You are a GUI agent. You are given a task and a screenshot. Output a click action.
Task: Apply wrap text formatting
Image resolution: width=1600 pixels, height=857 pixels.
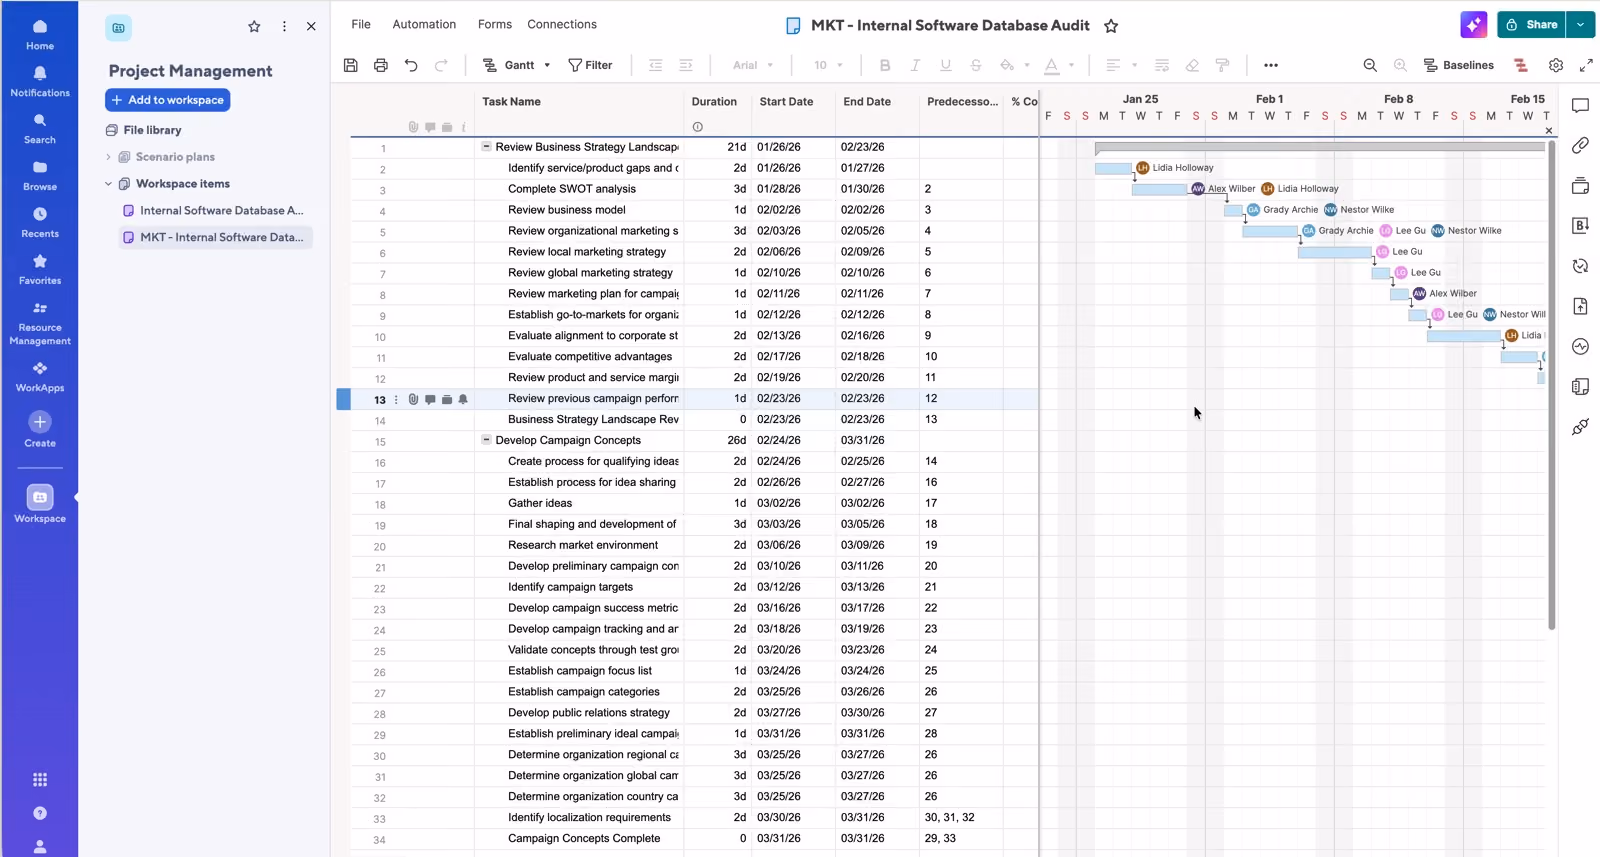click(1162, 65)
